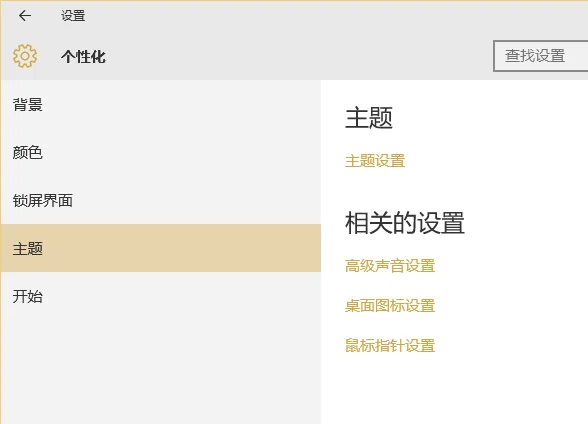
Task: Click the gear icon beside 个性化
Action: 25,56
